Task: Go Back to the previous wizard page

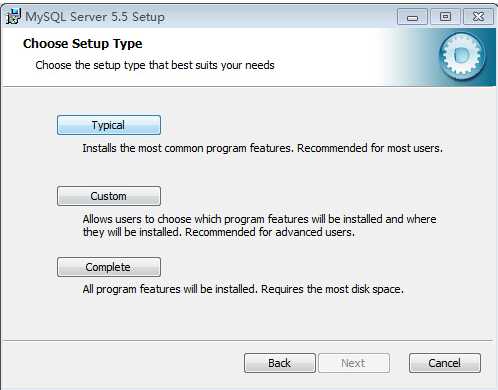Action: (x=280, y=363)
